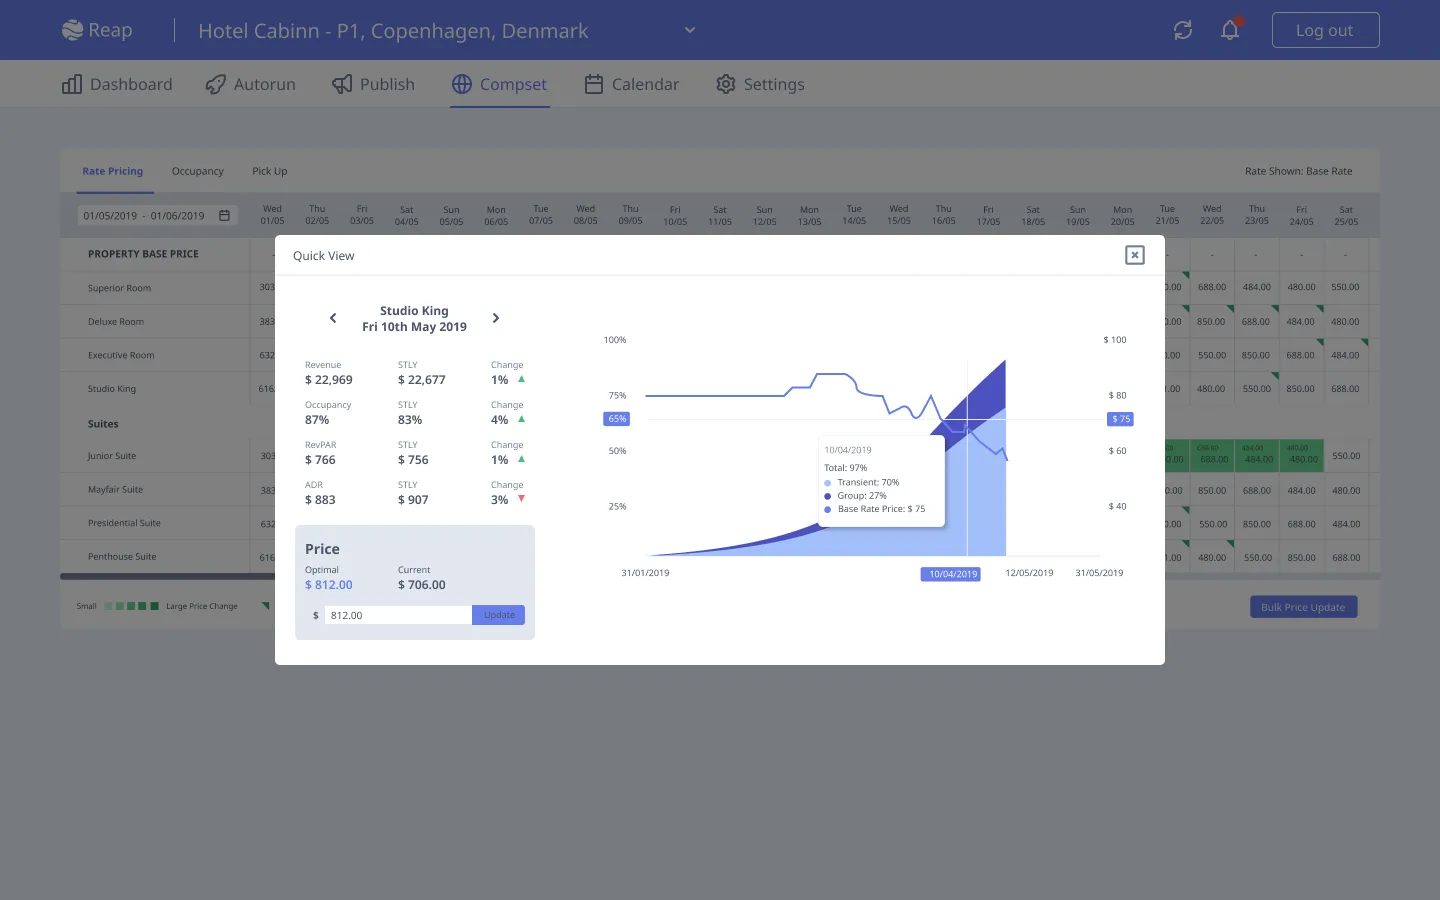Click the 10/04/2019 date marker on chart

click(951, 574)
